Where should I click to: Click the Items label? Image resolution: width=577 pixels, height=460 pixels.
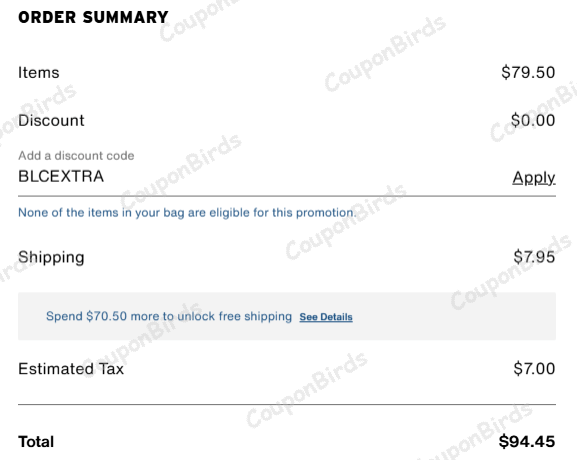point(39,72)
